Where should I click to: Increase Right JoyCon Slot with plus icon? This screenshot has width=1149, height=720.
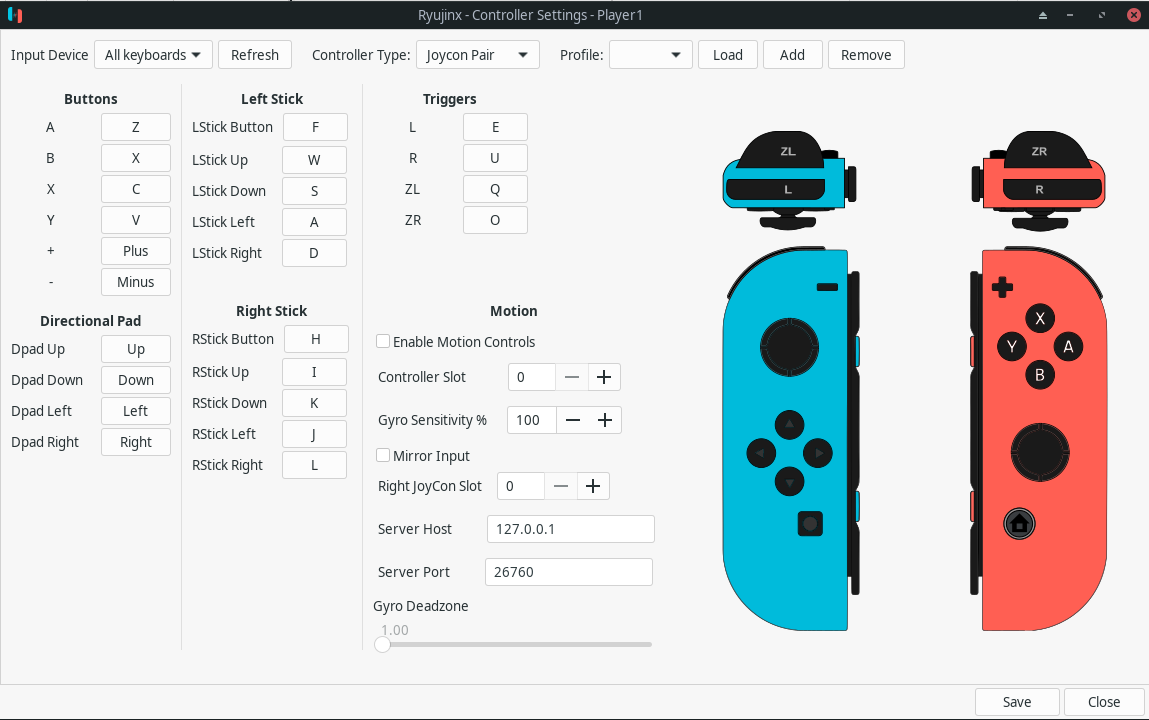pos(594,486)
